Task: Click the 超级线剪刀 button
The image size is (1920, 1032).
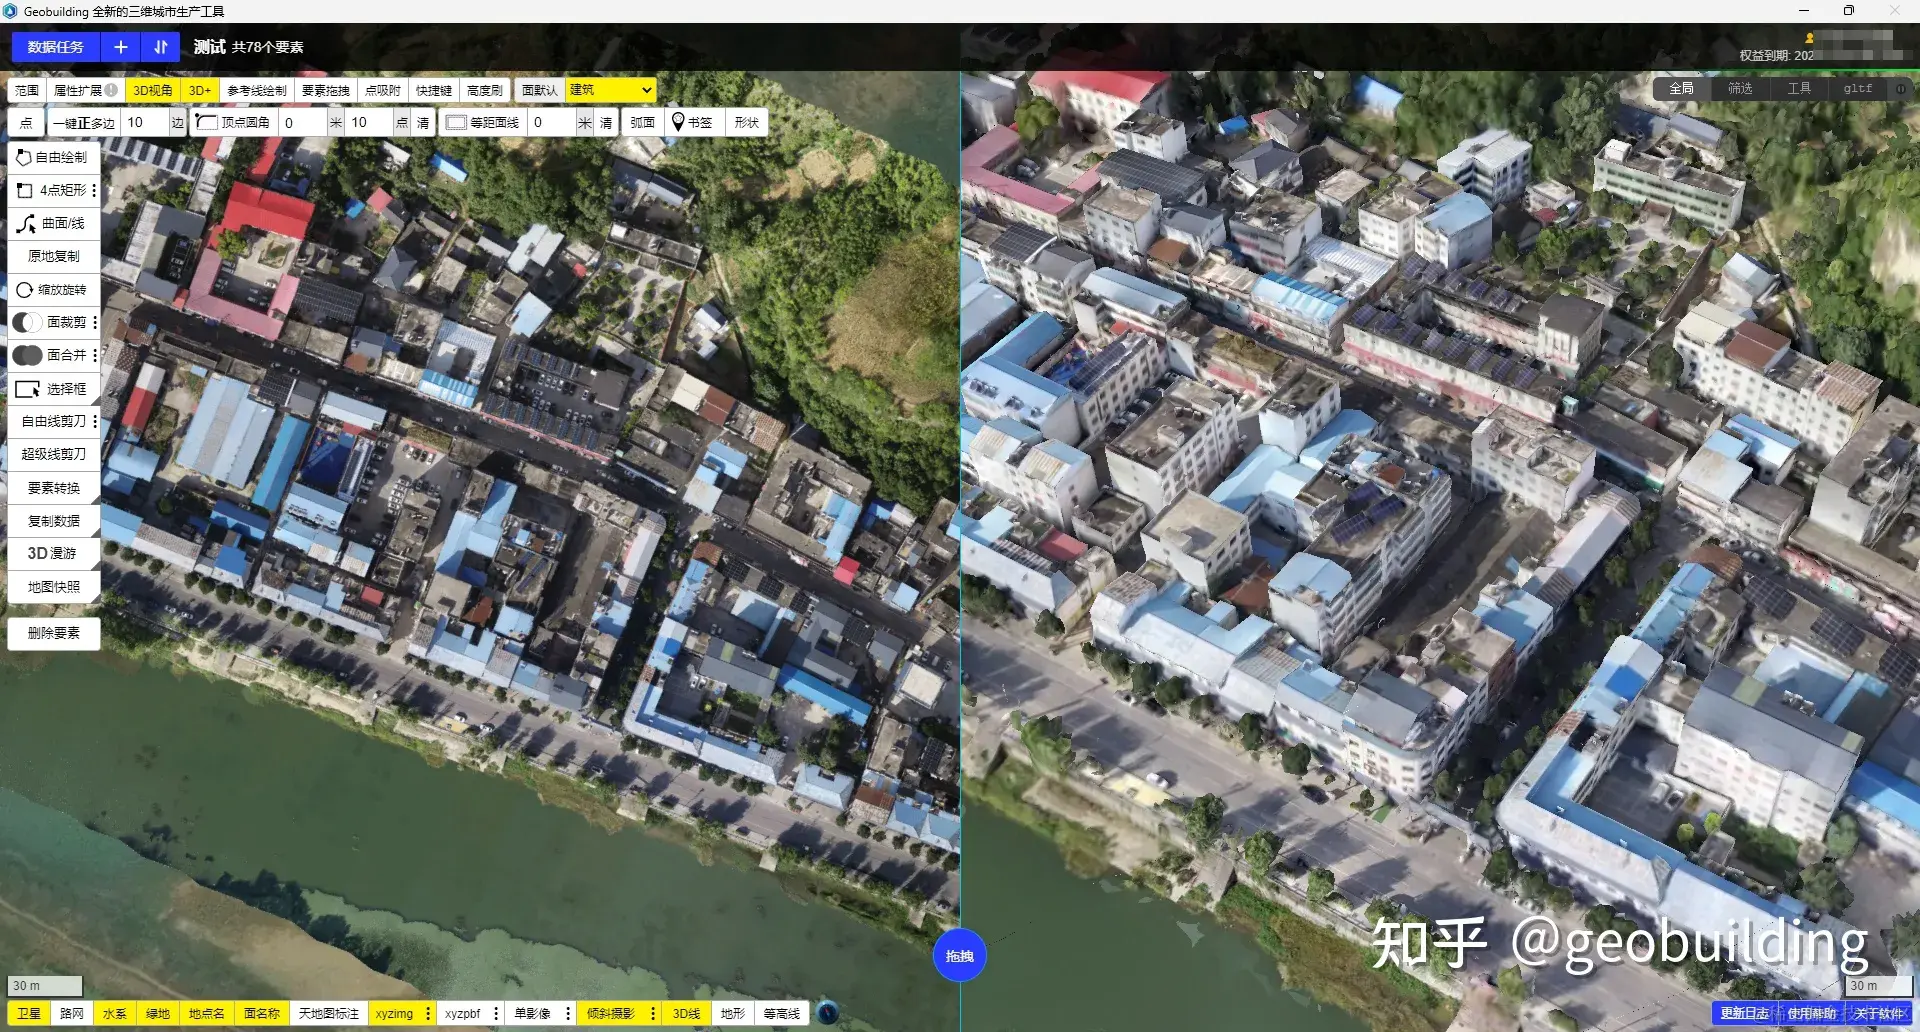Action: point(54,454)
